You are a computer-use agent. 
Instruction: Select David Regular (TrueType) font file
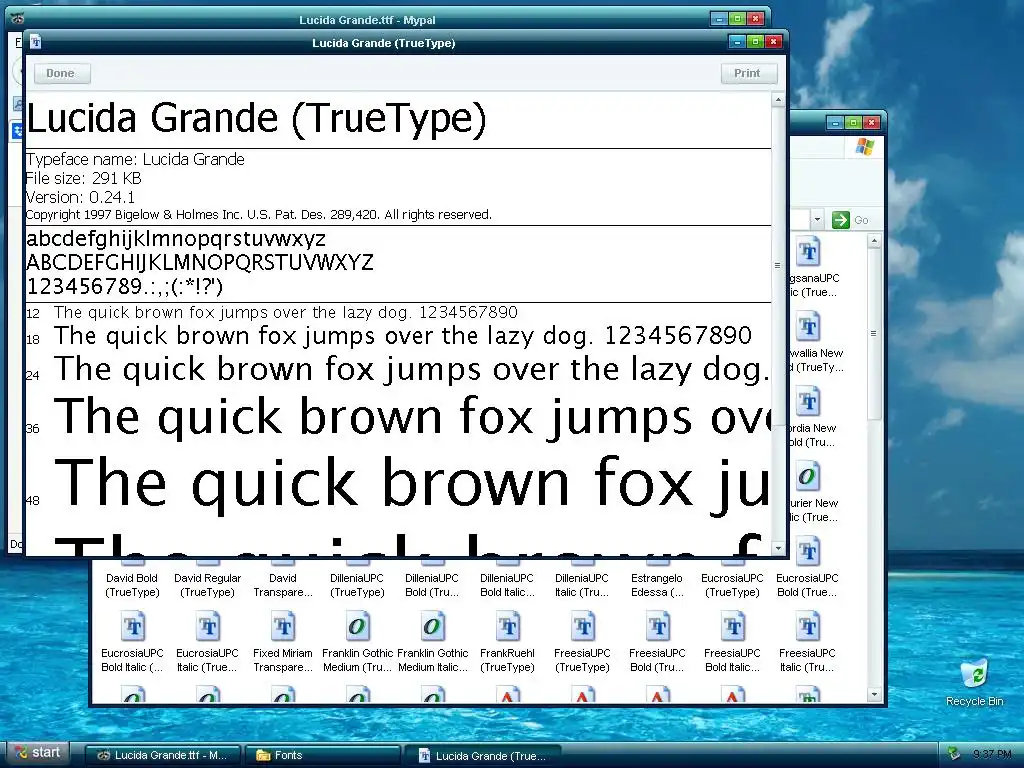(208, 584)
